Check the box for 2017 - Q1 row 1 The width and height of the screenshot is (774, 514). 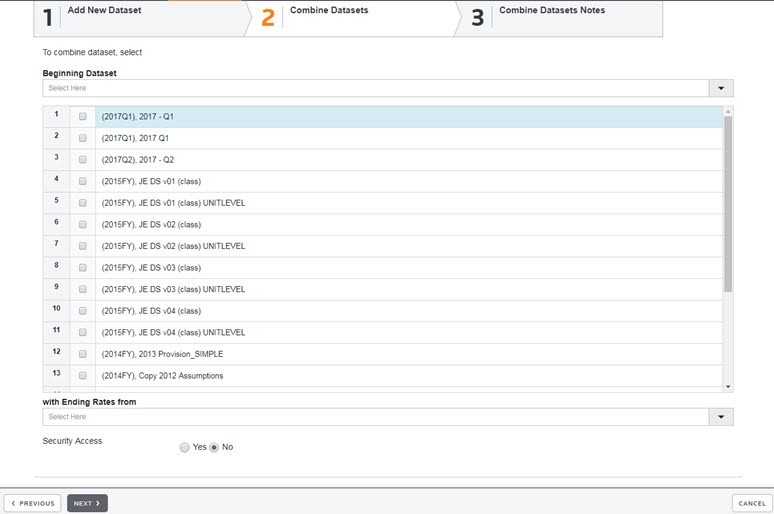pyautogui.click(x=83, y=117)
